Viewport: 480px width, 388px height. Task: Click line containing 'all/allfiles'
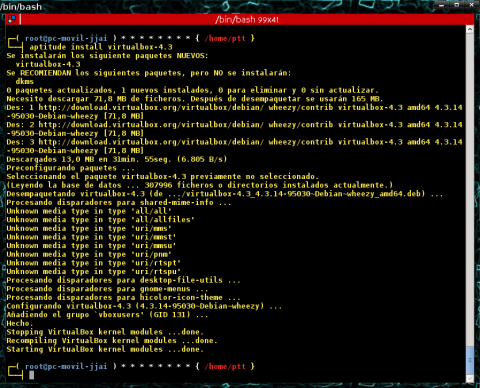coord(100,220)
